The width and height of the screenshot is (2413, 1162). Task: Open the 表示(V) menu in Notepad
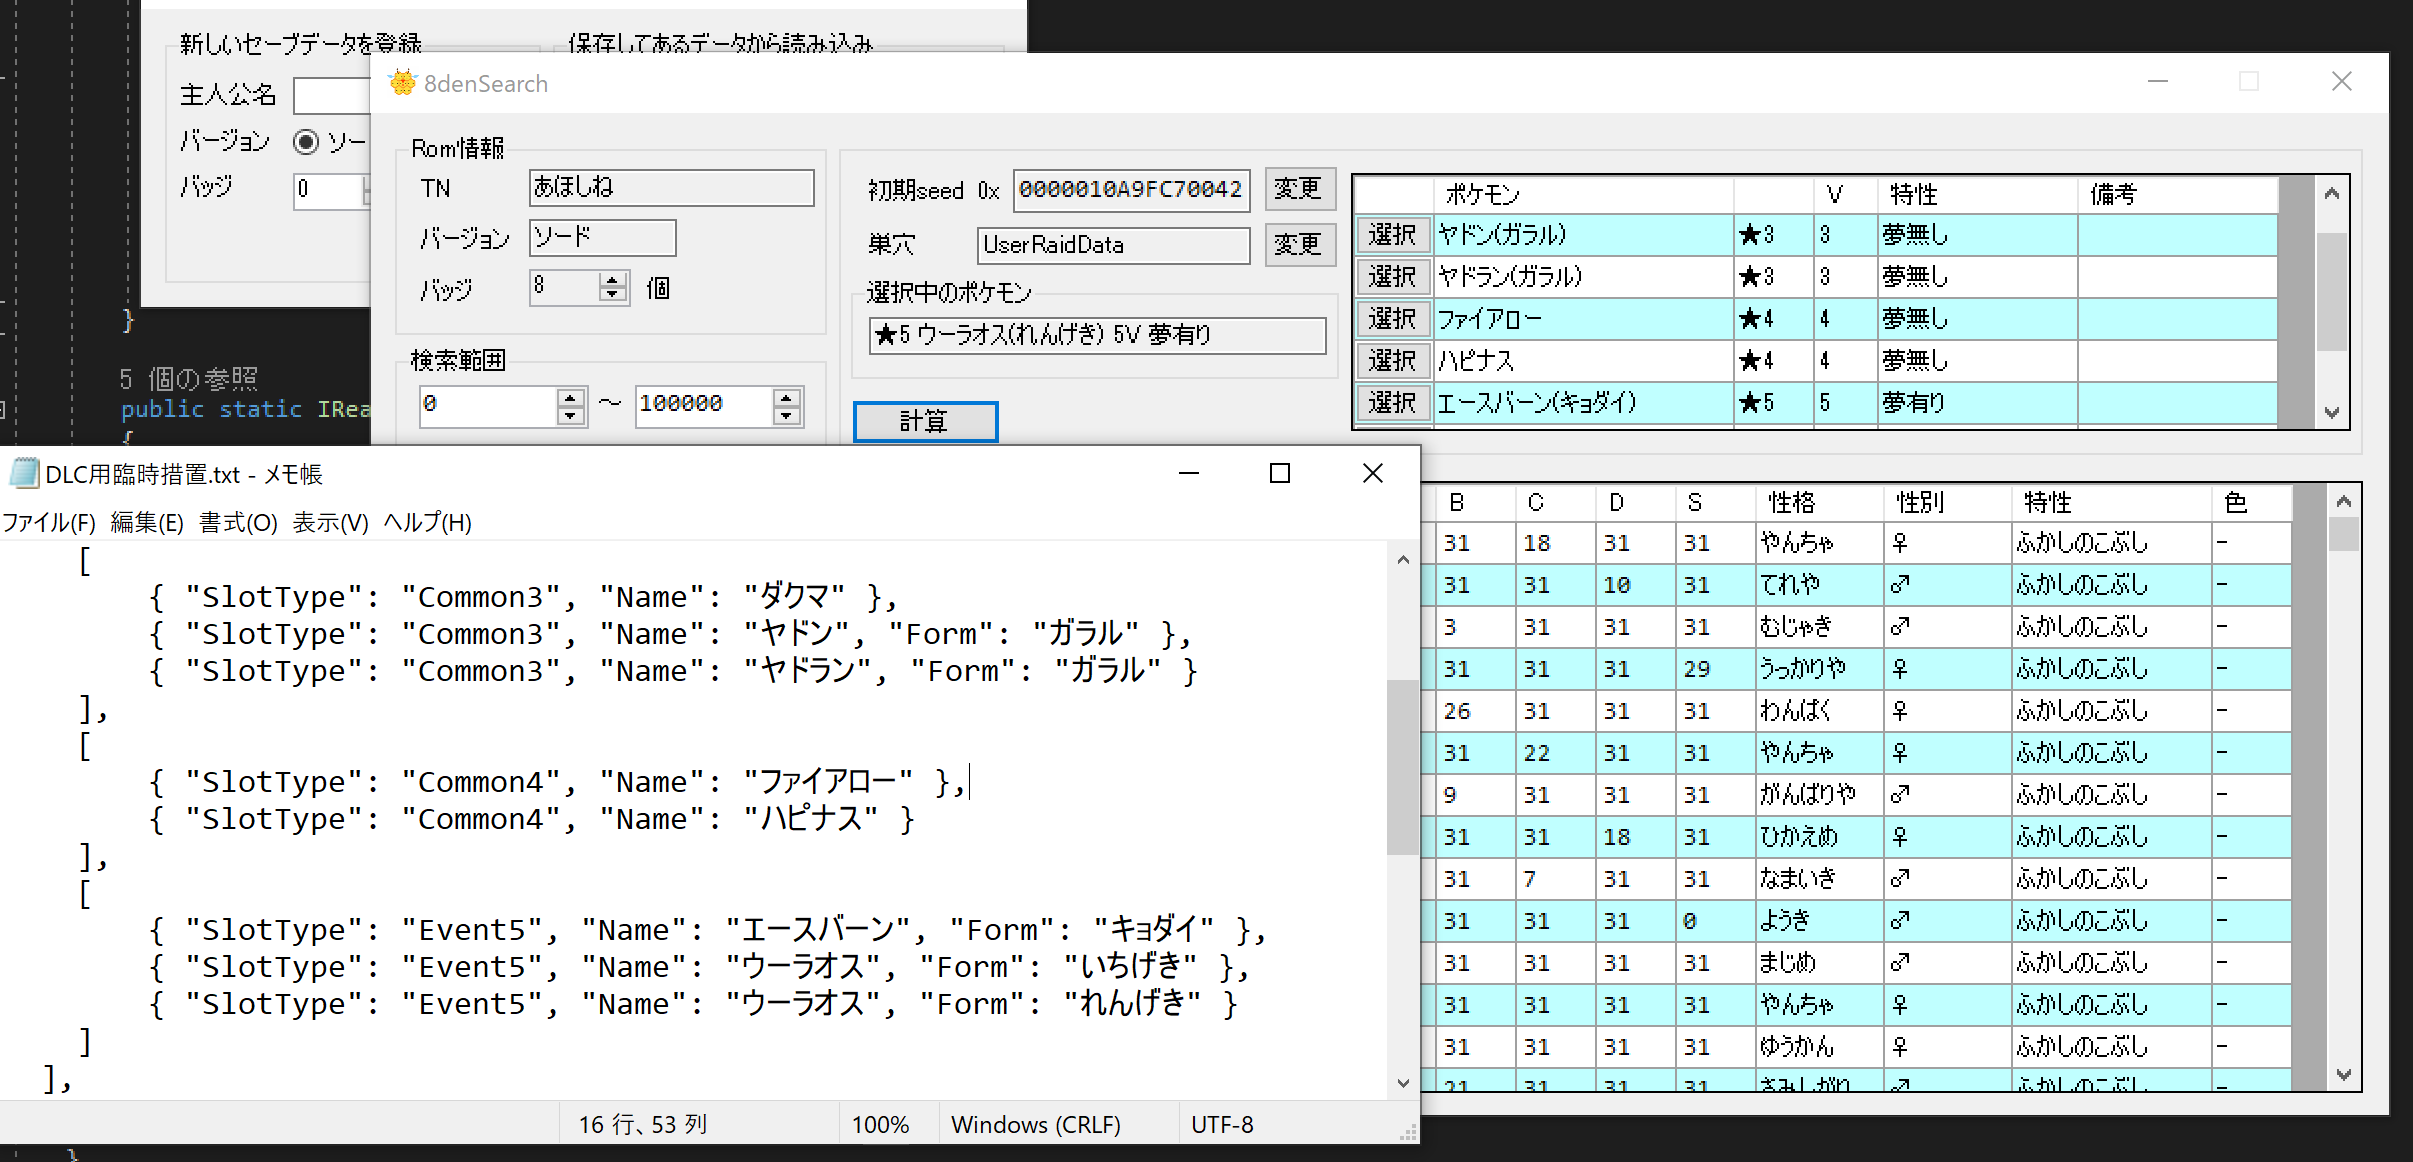click(330, 522)
